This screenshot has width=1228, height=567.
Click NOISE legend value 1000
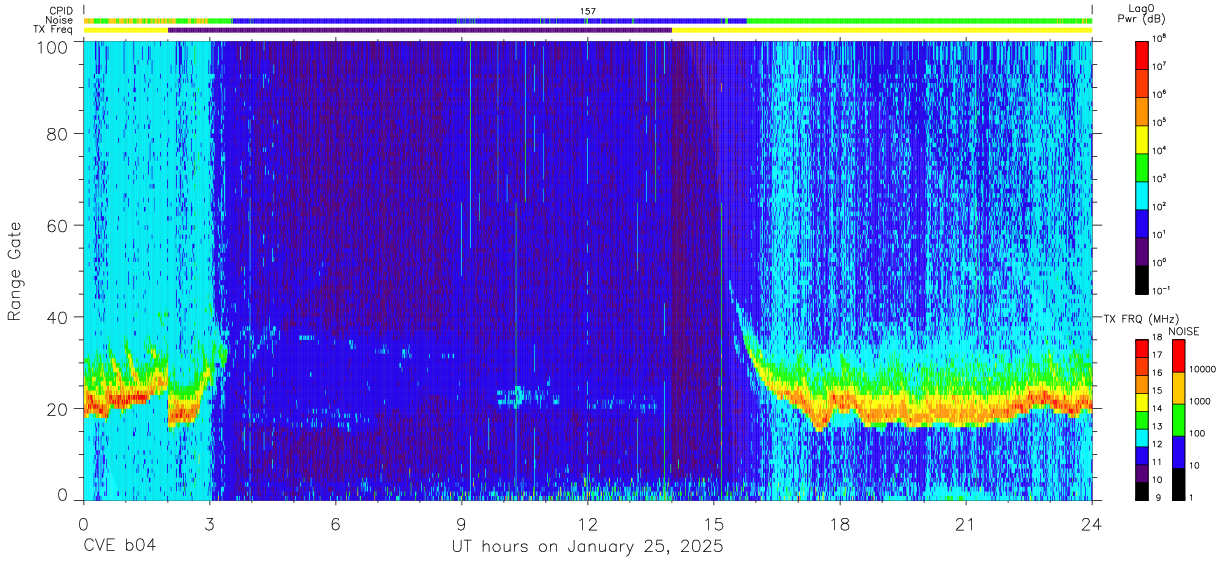(x=1200, y=401)
